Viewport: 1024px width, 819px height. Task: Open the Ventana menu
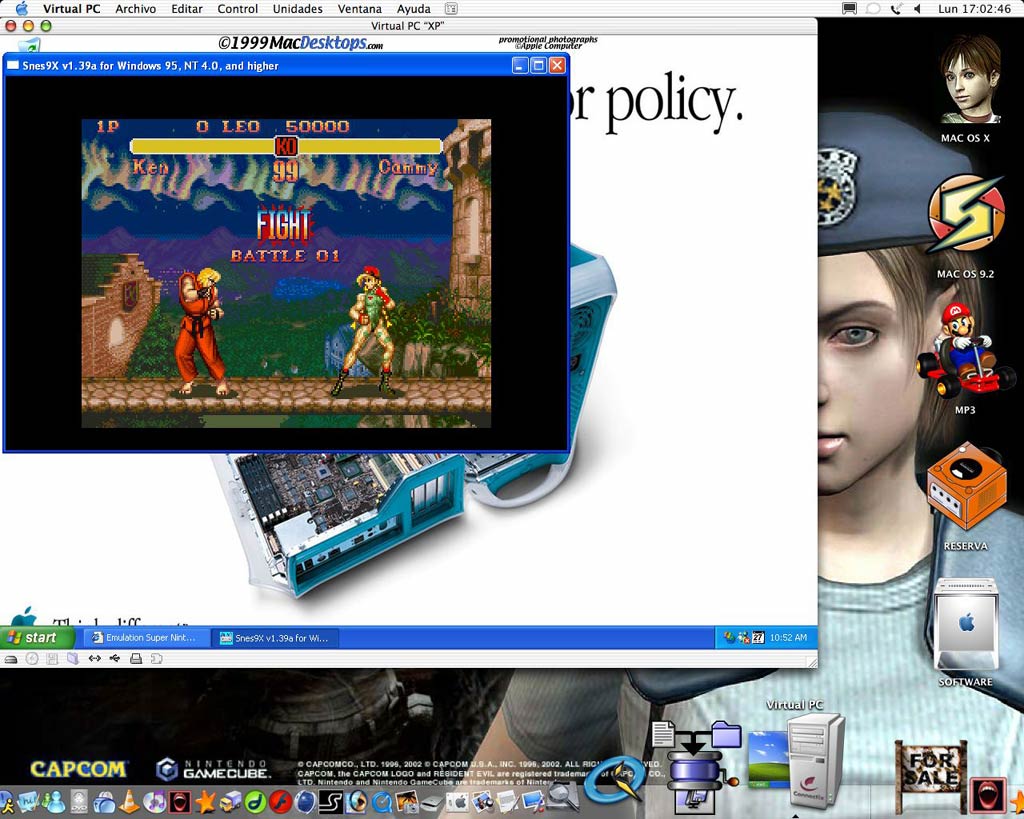click(x=360, y=9)
